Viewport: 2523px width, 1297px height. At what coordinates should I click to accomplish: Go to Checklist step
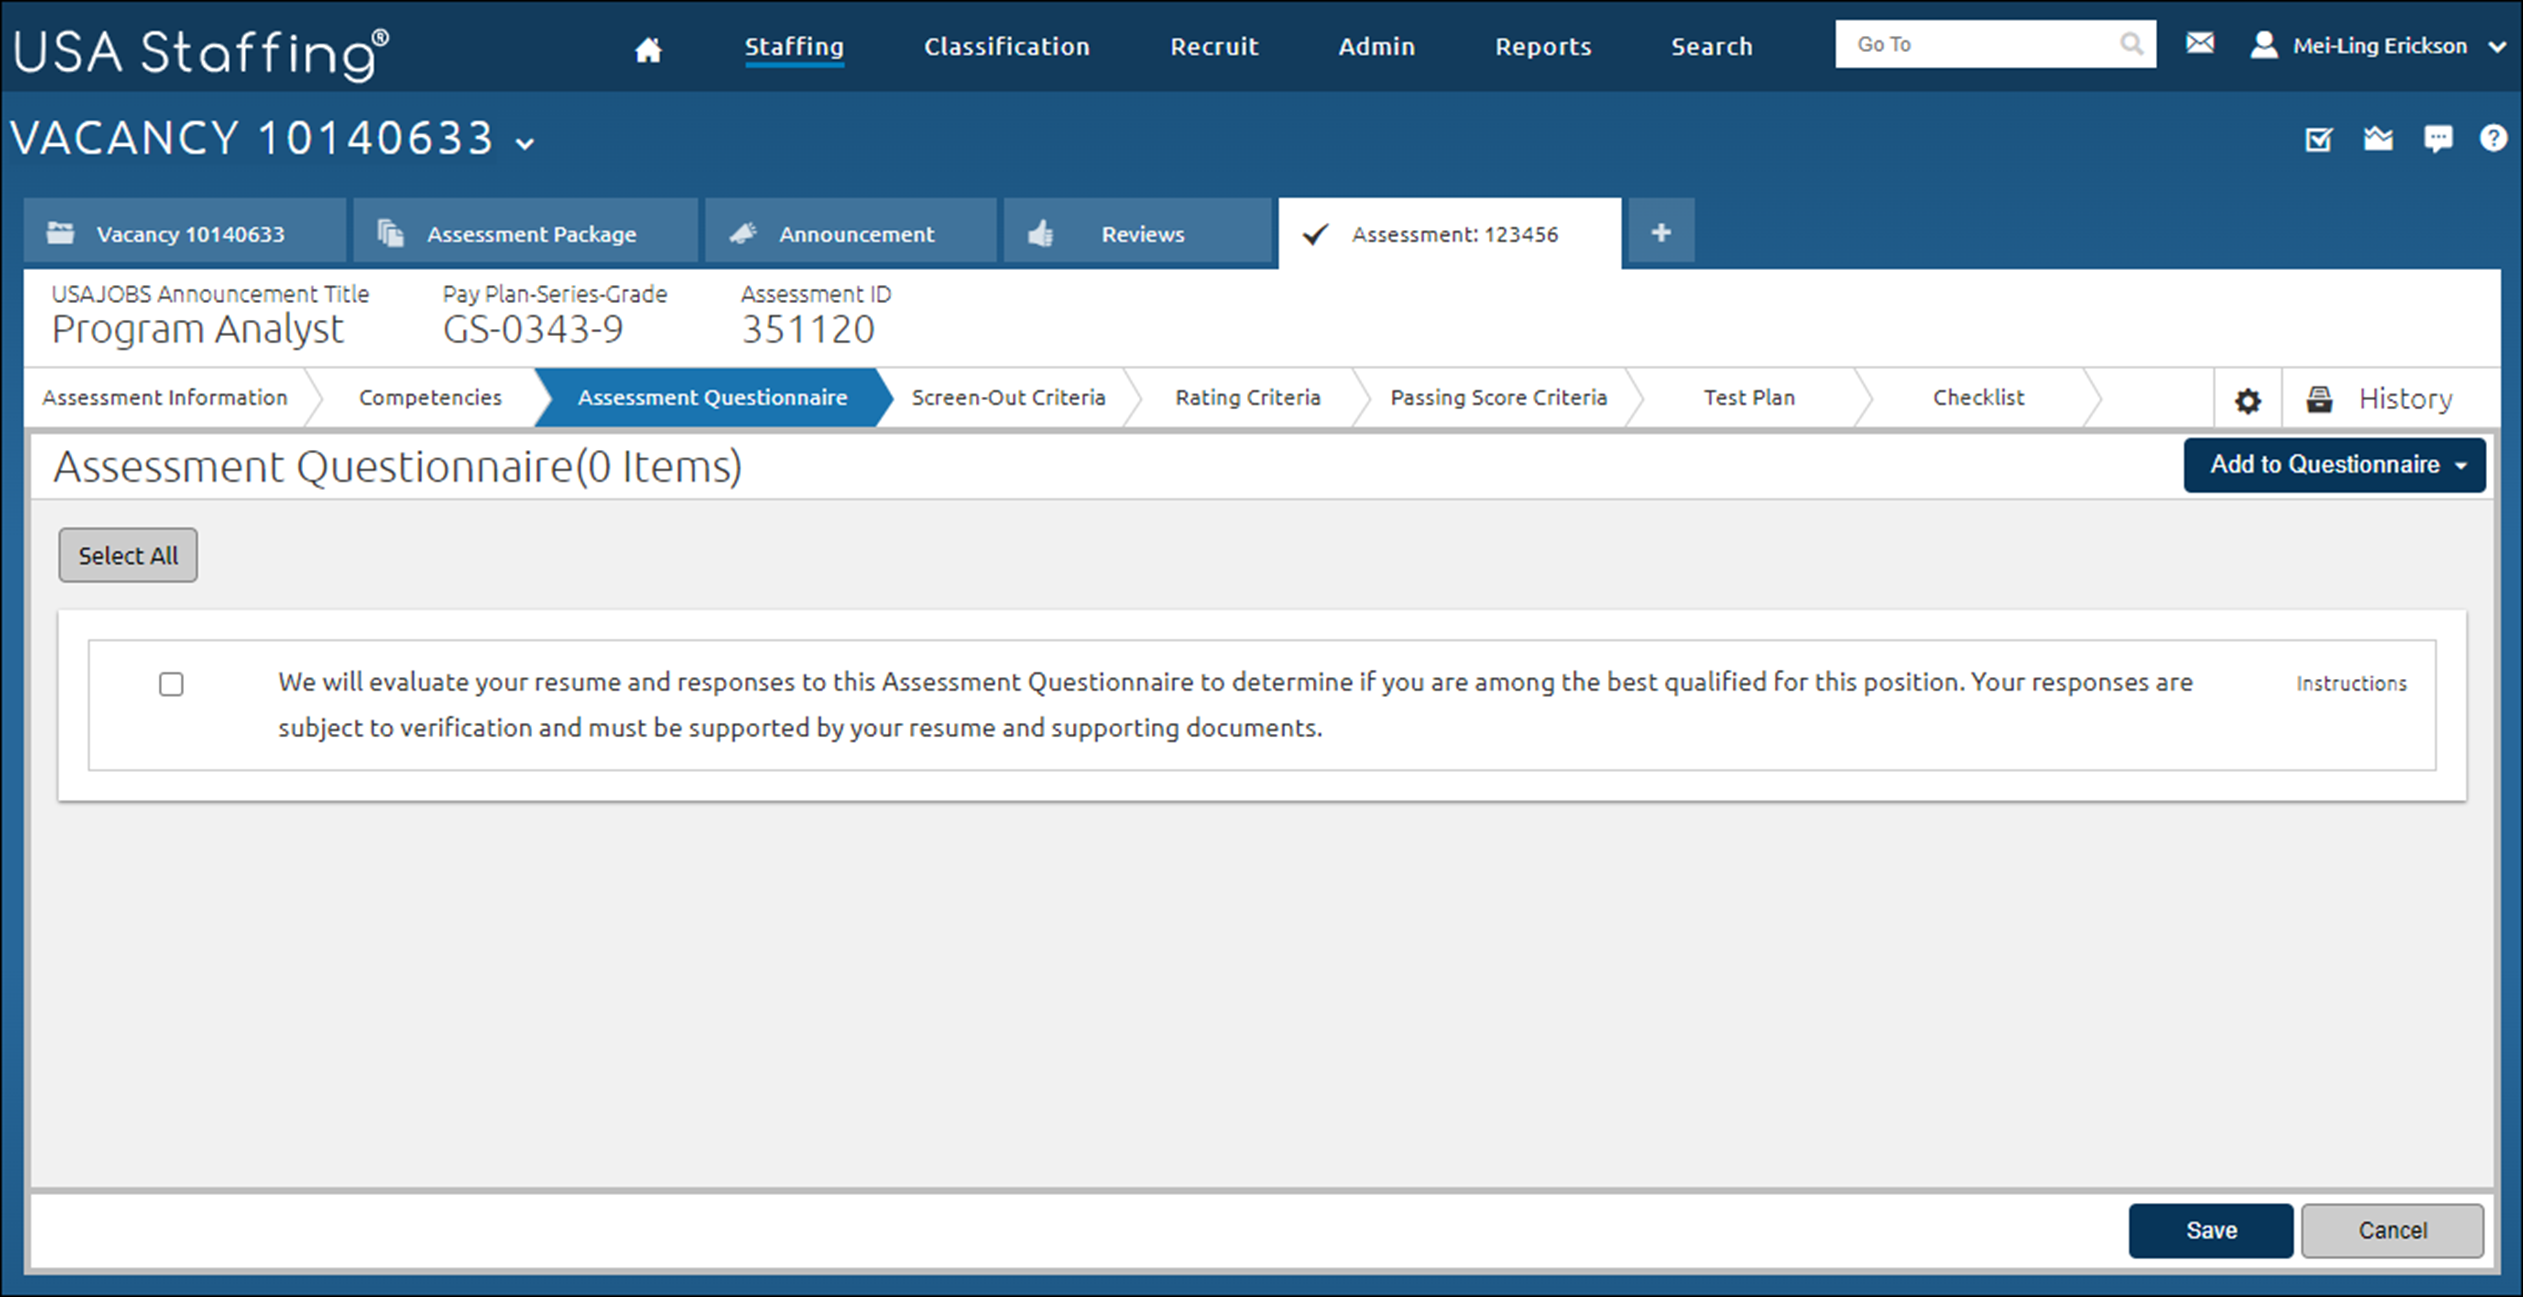[x=1978, y=398]
